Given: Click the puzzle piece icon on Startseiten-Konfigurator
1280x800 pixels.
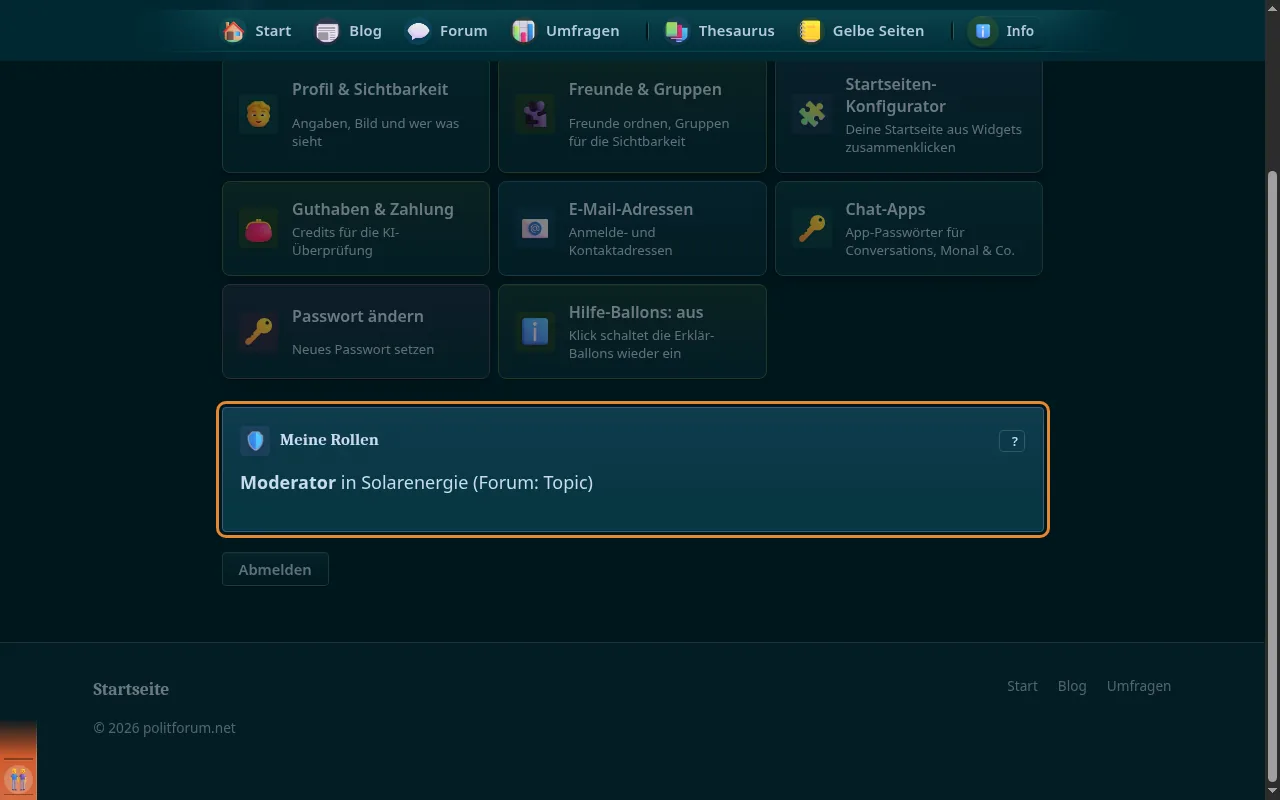Looking at the screenshot, I should coord(812,114).
